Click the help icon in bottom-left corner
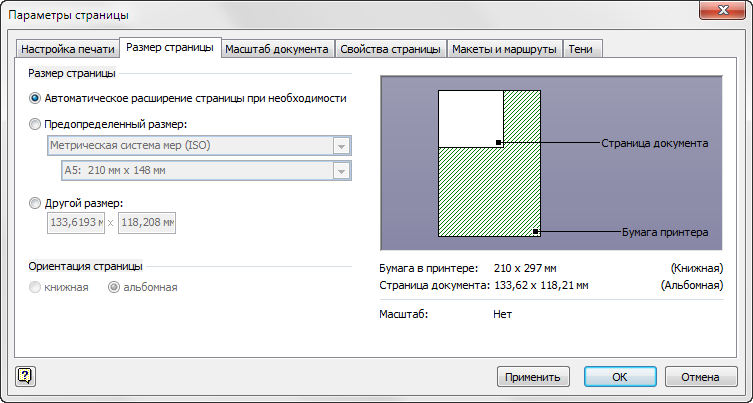The height and width of the screenshot is (403, 753). pyautogui.click(x=25, y=376)
